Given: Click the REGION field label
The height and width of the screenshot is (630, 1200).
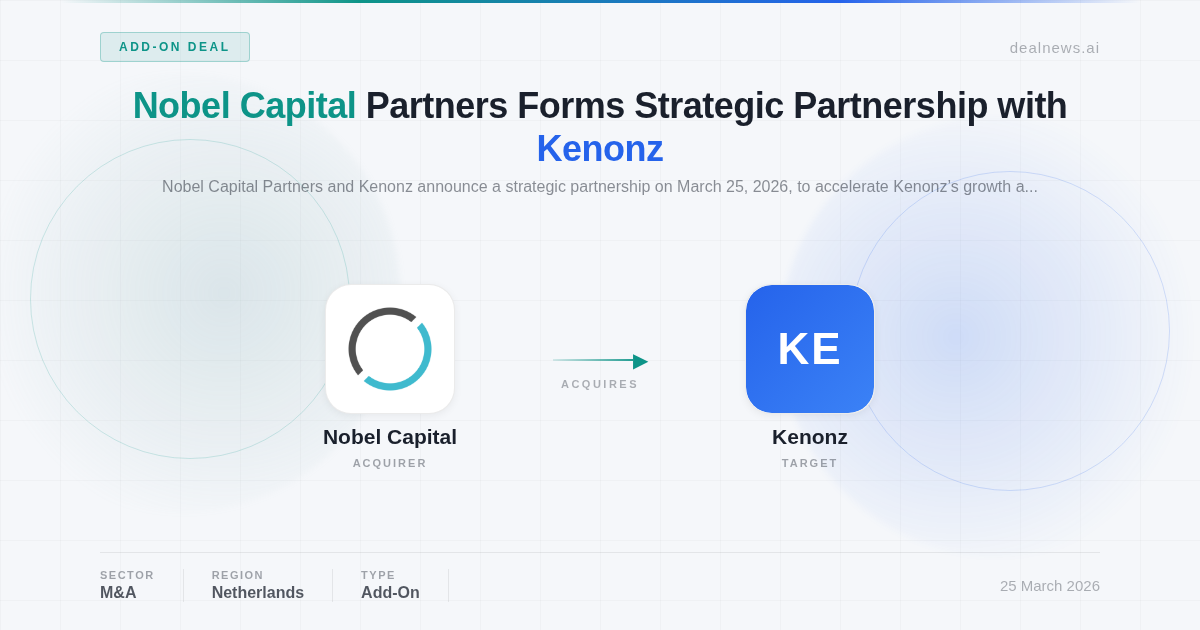Looking at the screenshot, I should [238, 575].
